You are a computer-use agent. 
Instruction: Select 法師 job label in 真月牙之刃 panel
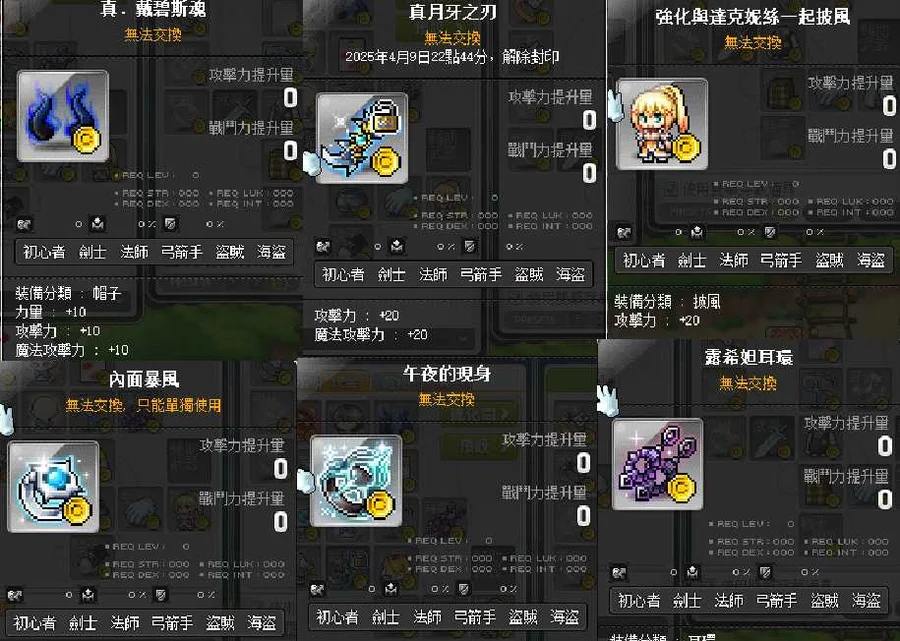point(433,275)
